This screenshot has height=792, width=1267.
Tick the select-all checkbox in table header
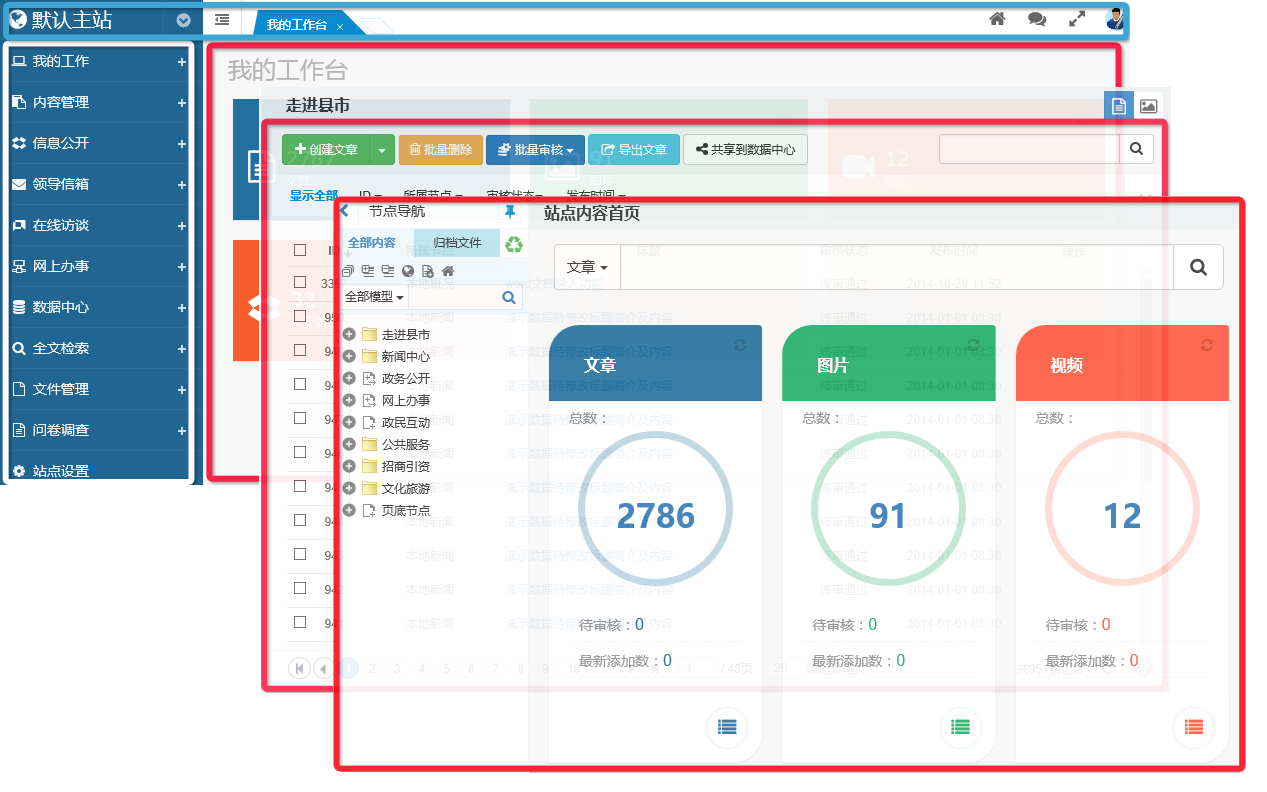[300, 250]
